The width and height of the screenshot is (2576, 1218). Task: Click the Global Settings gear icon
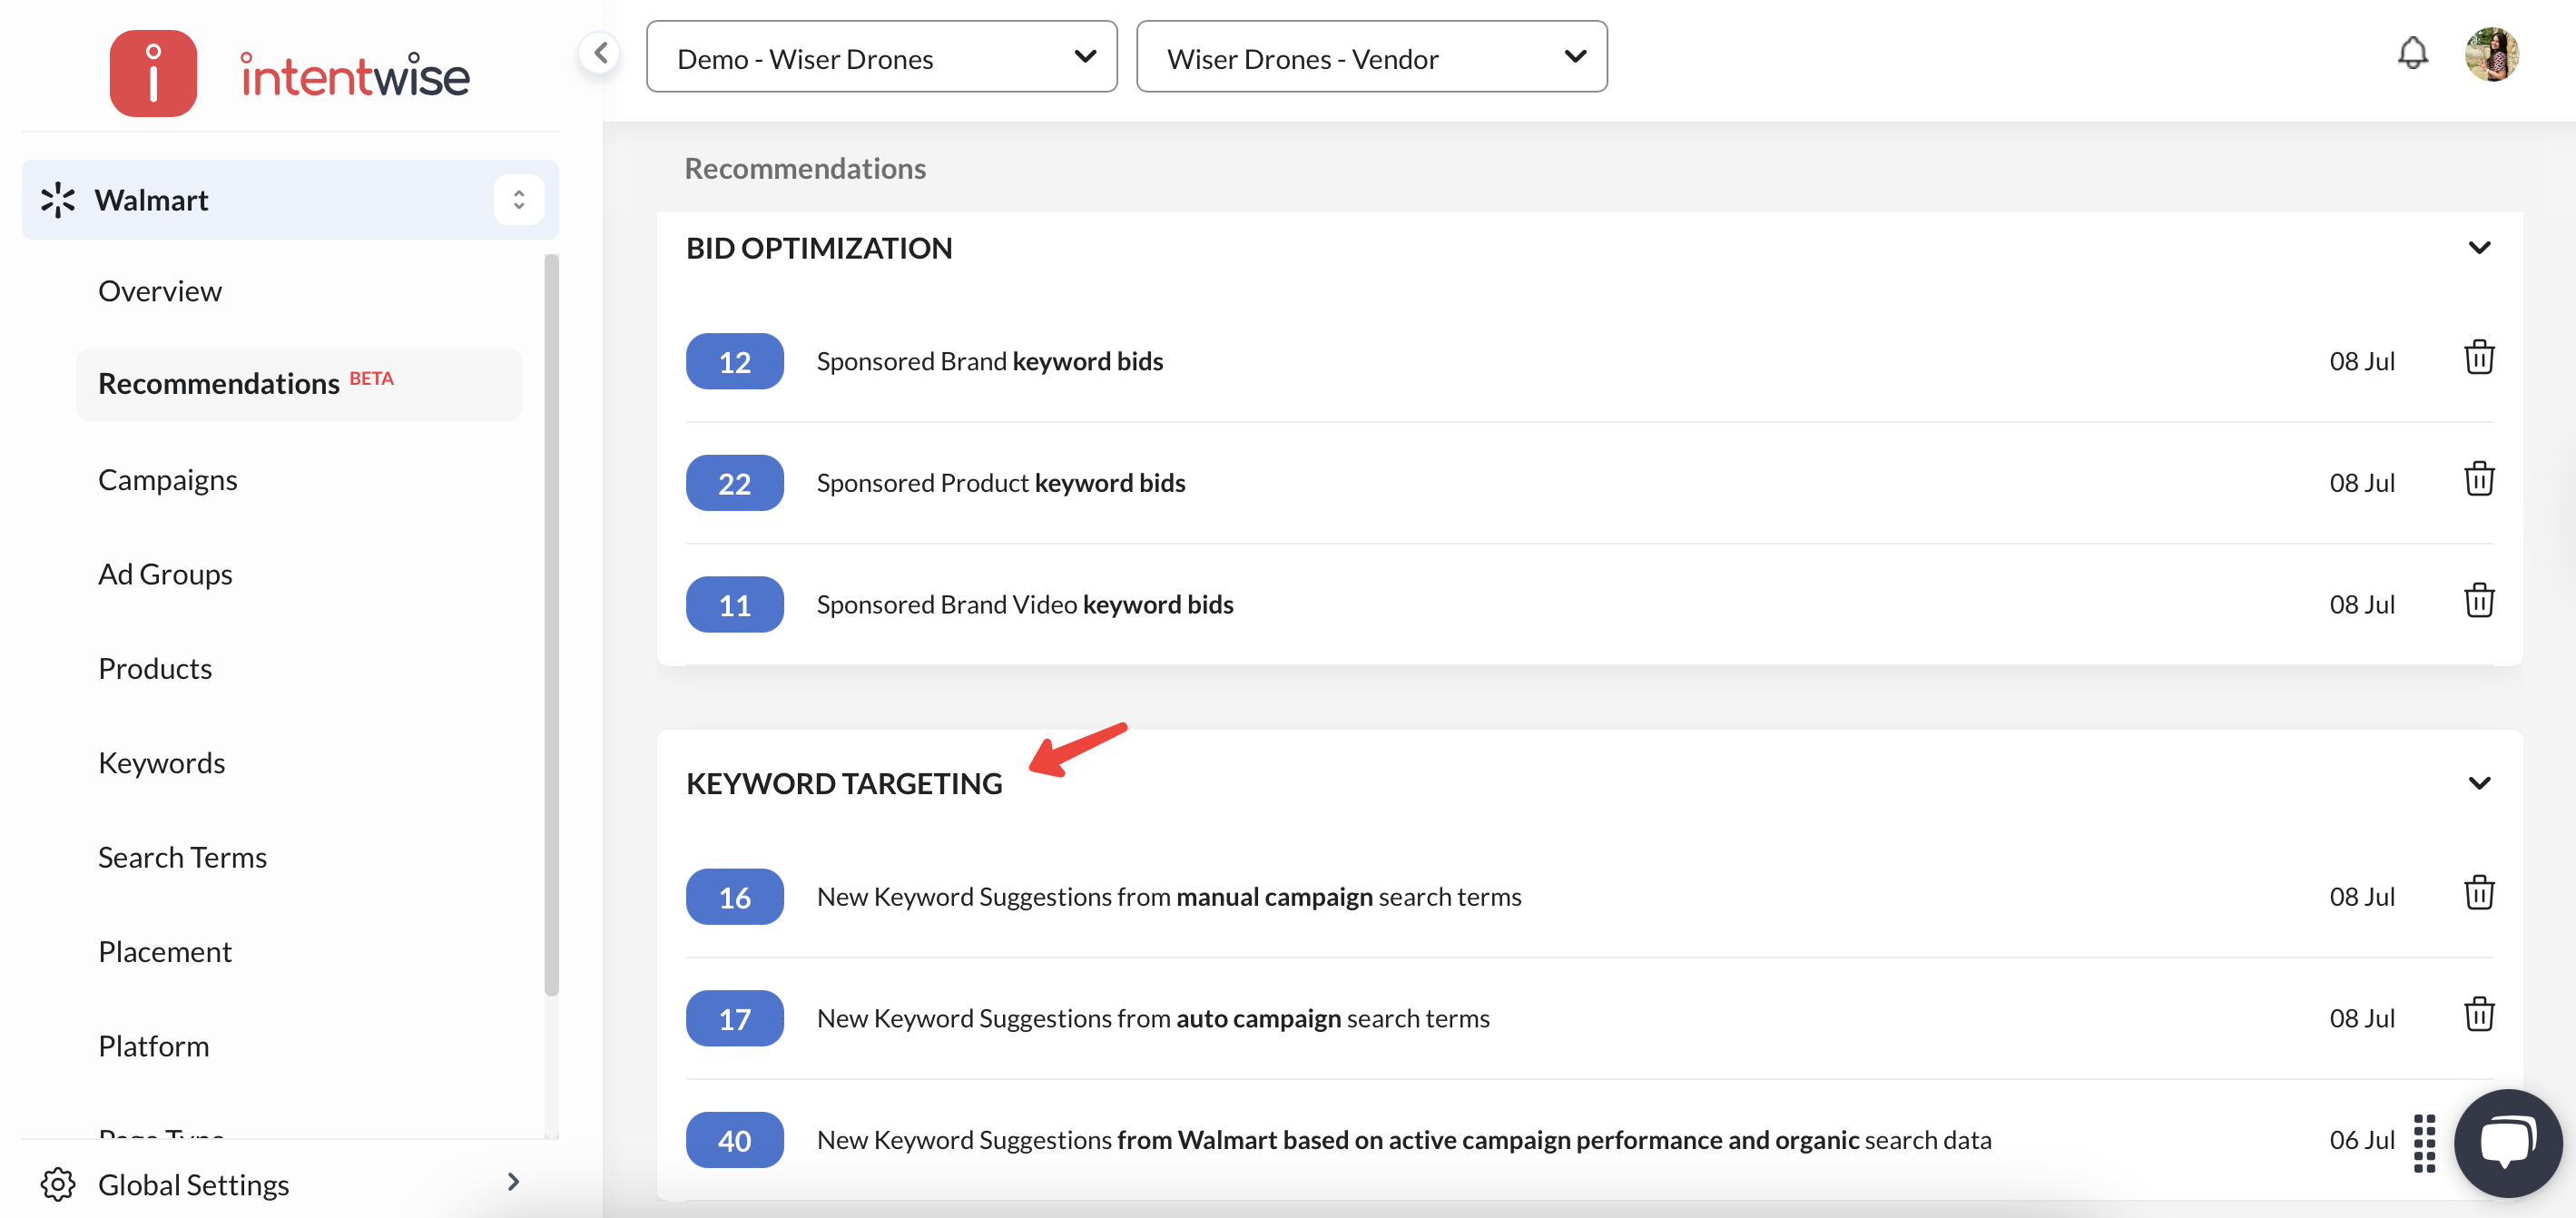pos(58,1184)
